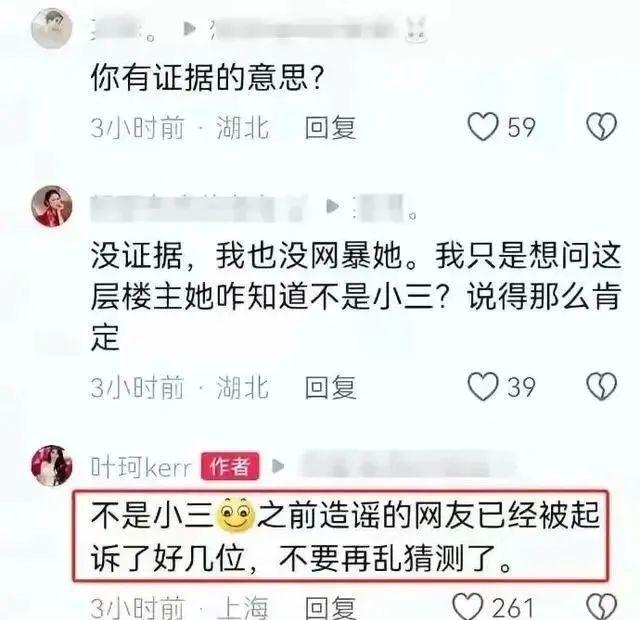The width and height of the screenshot is (640, 620).
Task: Tap reply arrow next to 作者 badge
Action: click(x=278, y=466)
